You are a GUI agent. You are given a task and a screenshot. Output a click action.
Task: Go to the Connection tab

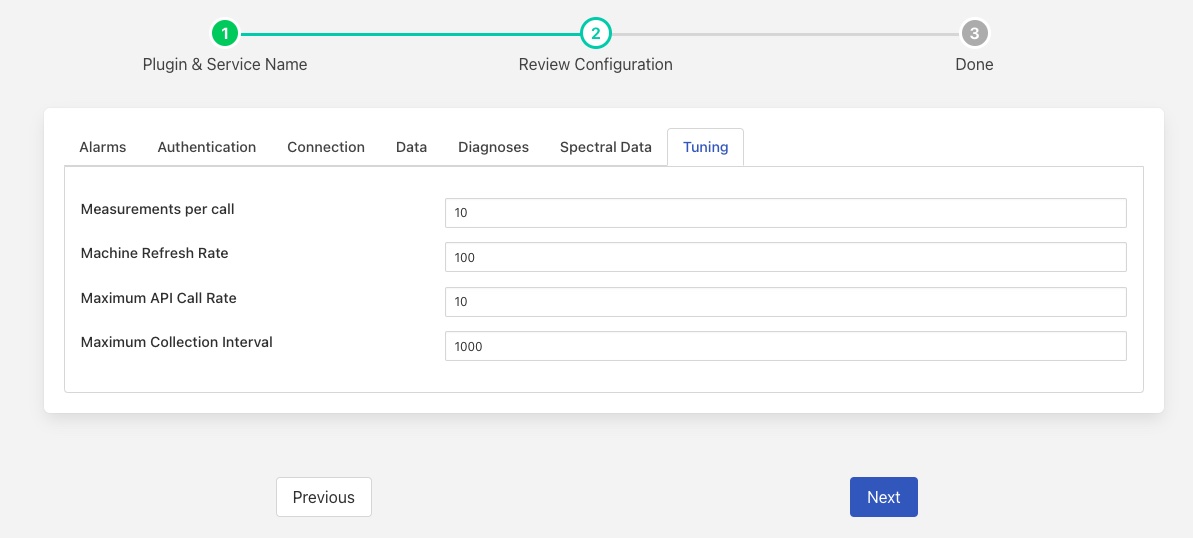click(326, 147)
